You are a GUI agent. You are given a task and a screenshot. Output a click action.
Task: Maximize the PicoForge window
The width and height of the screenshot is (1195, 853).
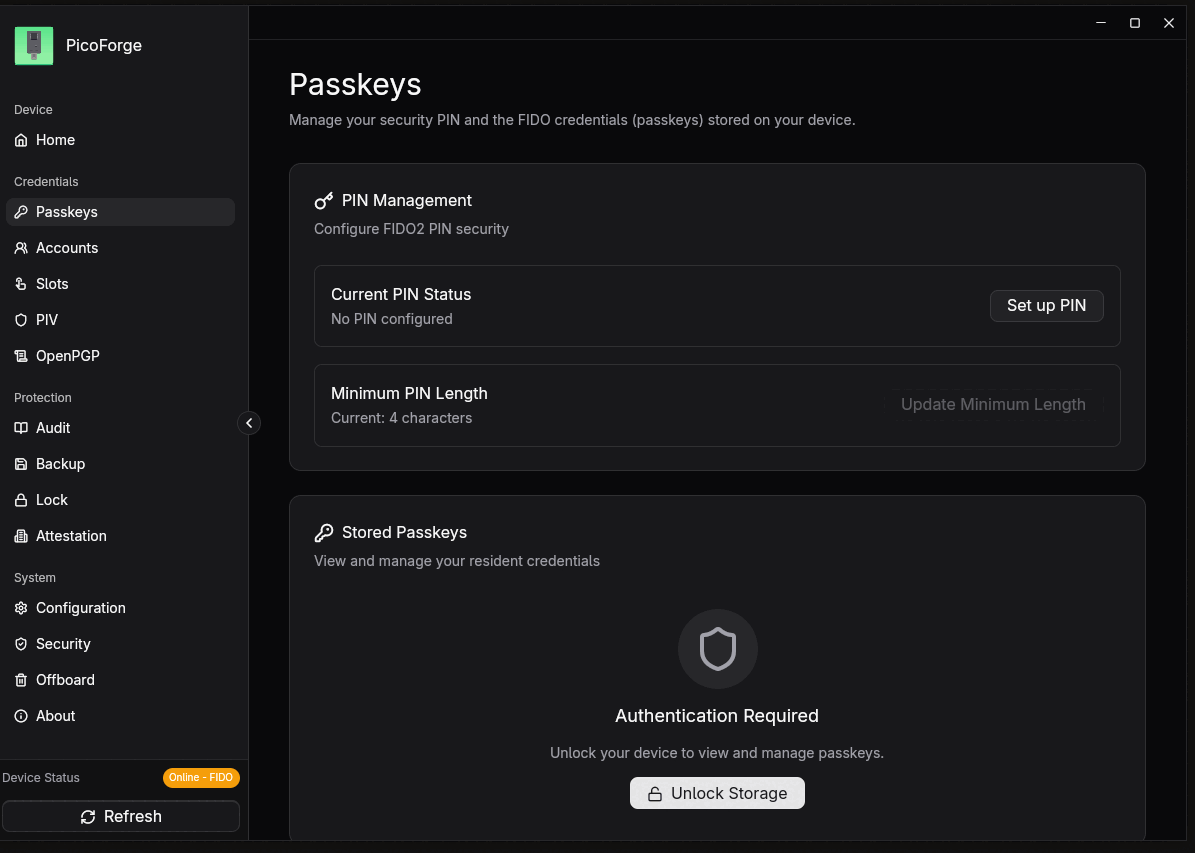[1135, 23]
